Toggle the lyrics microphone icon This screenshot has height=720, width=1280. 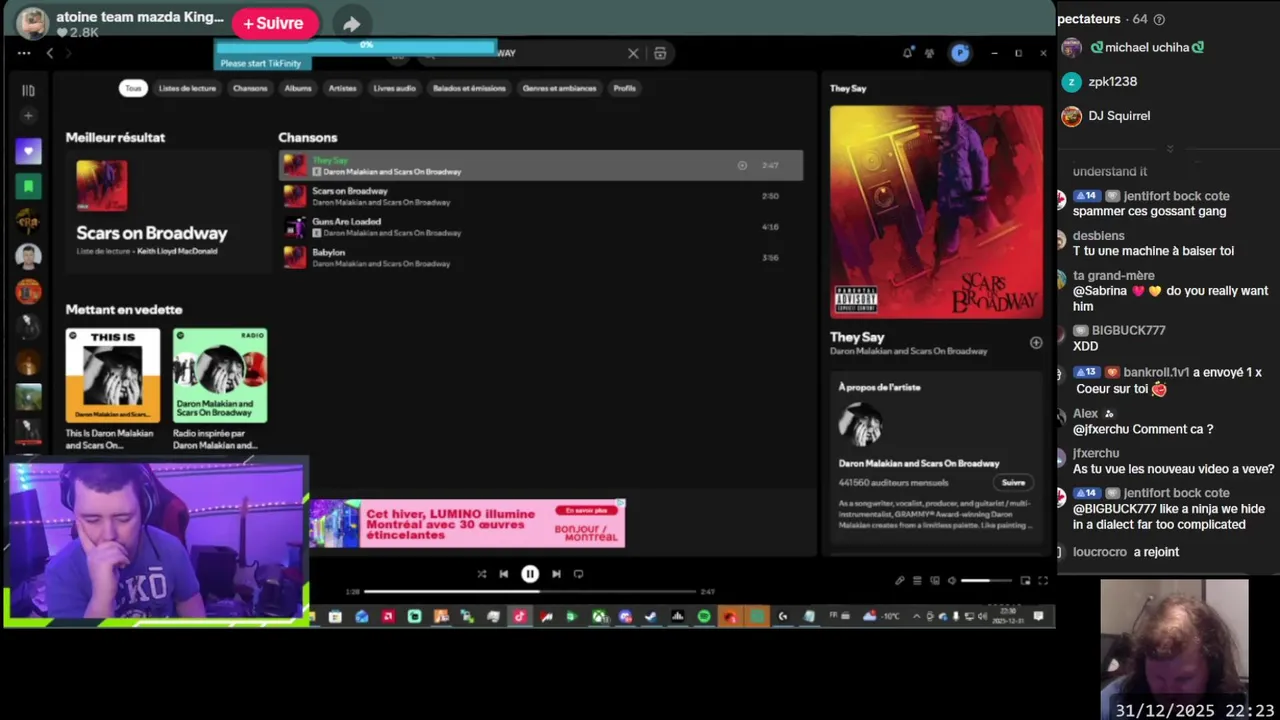[899, 580]
